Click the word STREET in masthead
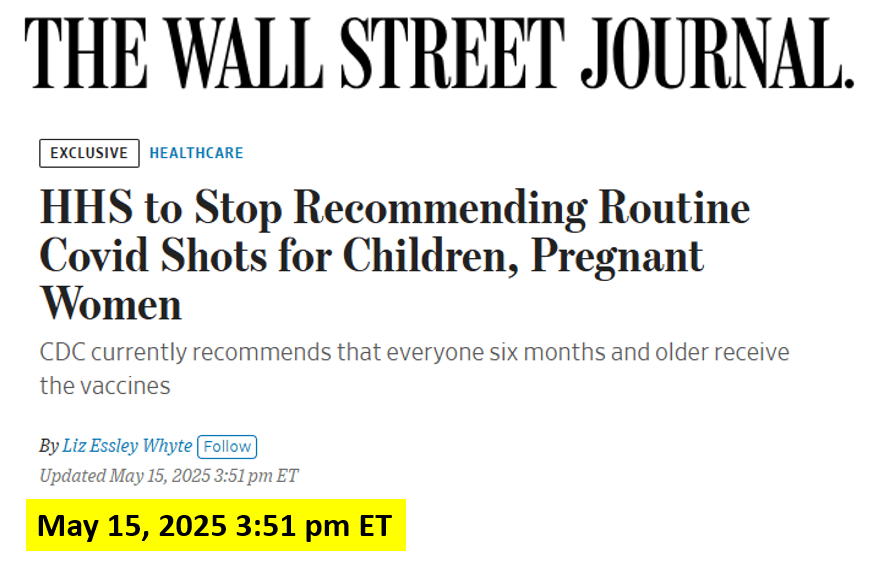Image resolution: width=873 pixels, height=561 pixels. [x=452, y=53]
